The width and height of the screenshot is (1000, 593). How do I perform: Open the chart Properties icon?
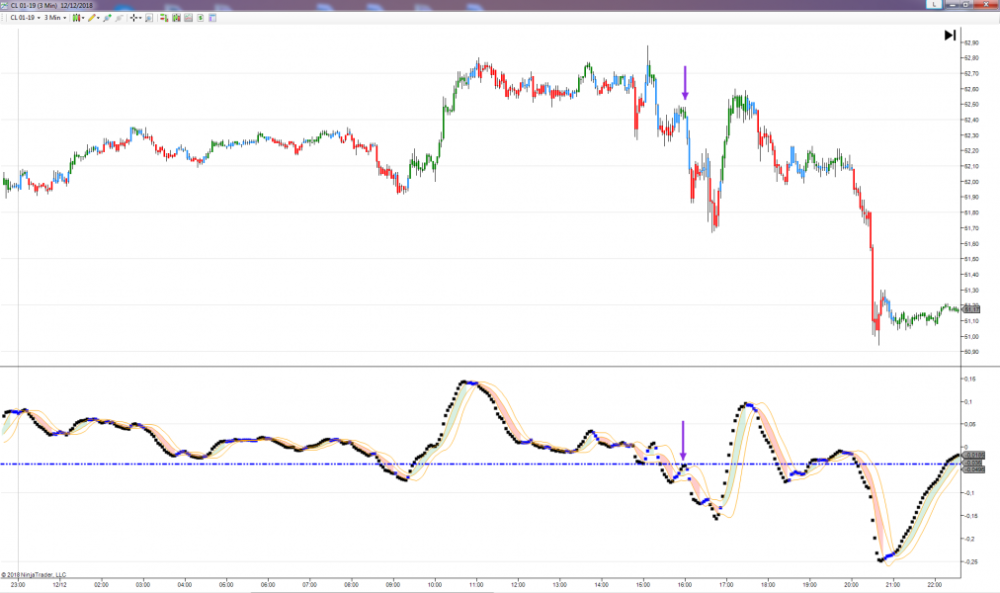(x=212, y=18)
